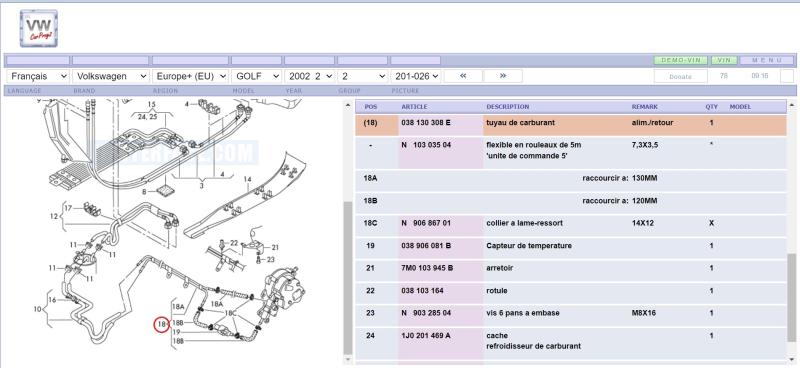Click callout 18C in the diagram
Viewport: 800px width, 368px height.
pos(231,313)
